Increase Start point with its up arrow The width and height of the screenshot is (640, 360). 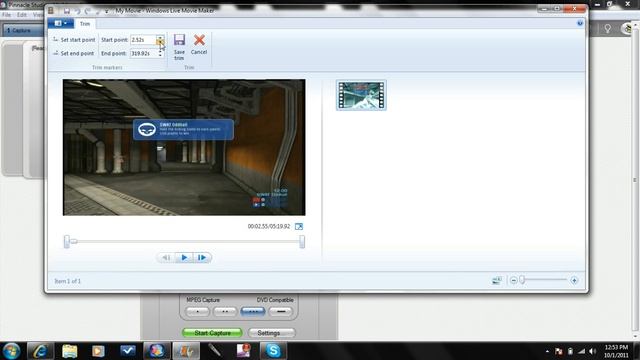(x=160, y=38)
